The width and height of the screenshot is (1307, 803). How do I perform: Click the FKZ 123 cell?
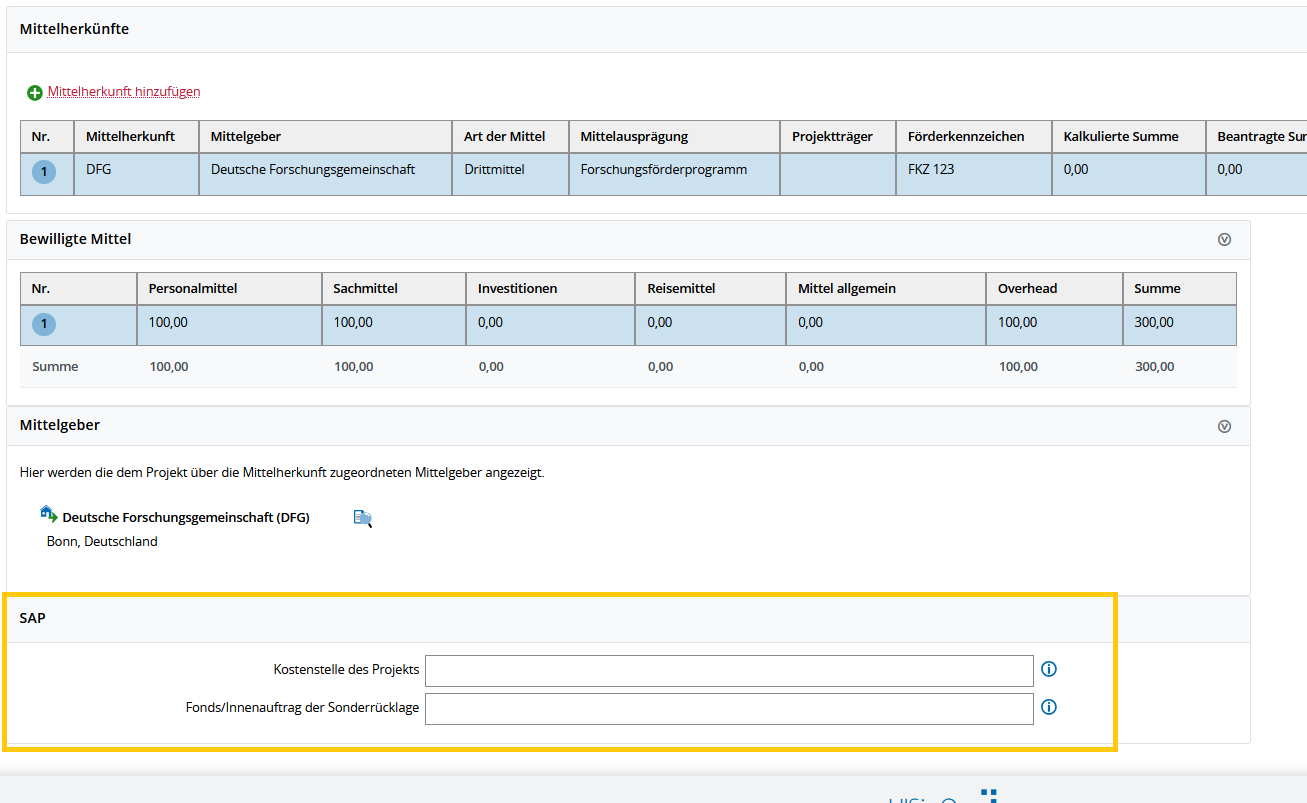[930, 170]
